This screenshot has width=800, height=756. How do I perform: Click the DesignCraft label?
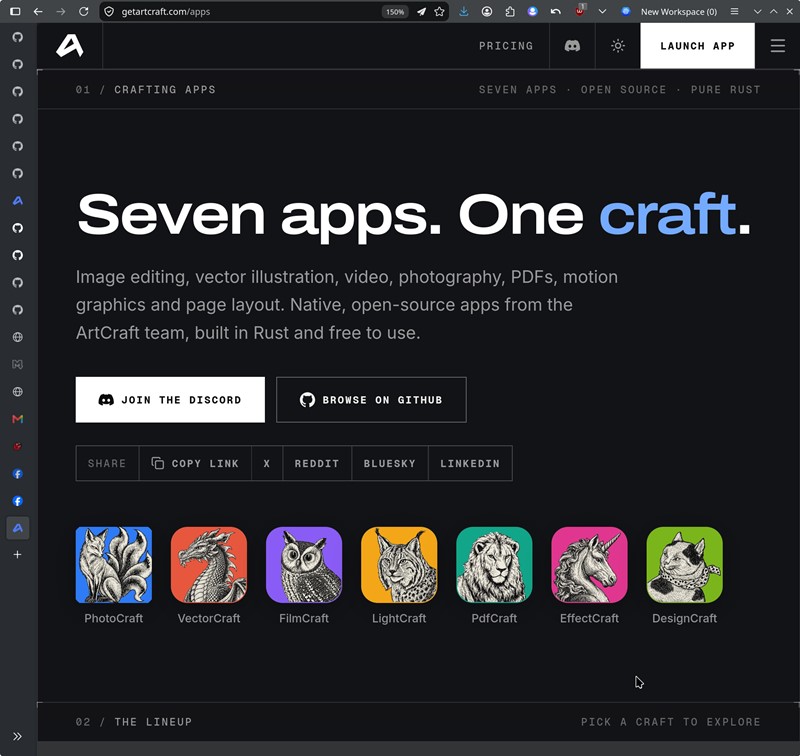click(684, 618)
